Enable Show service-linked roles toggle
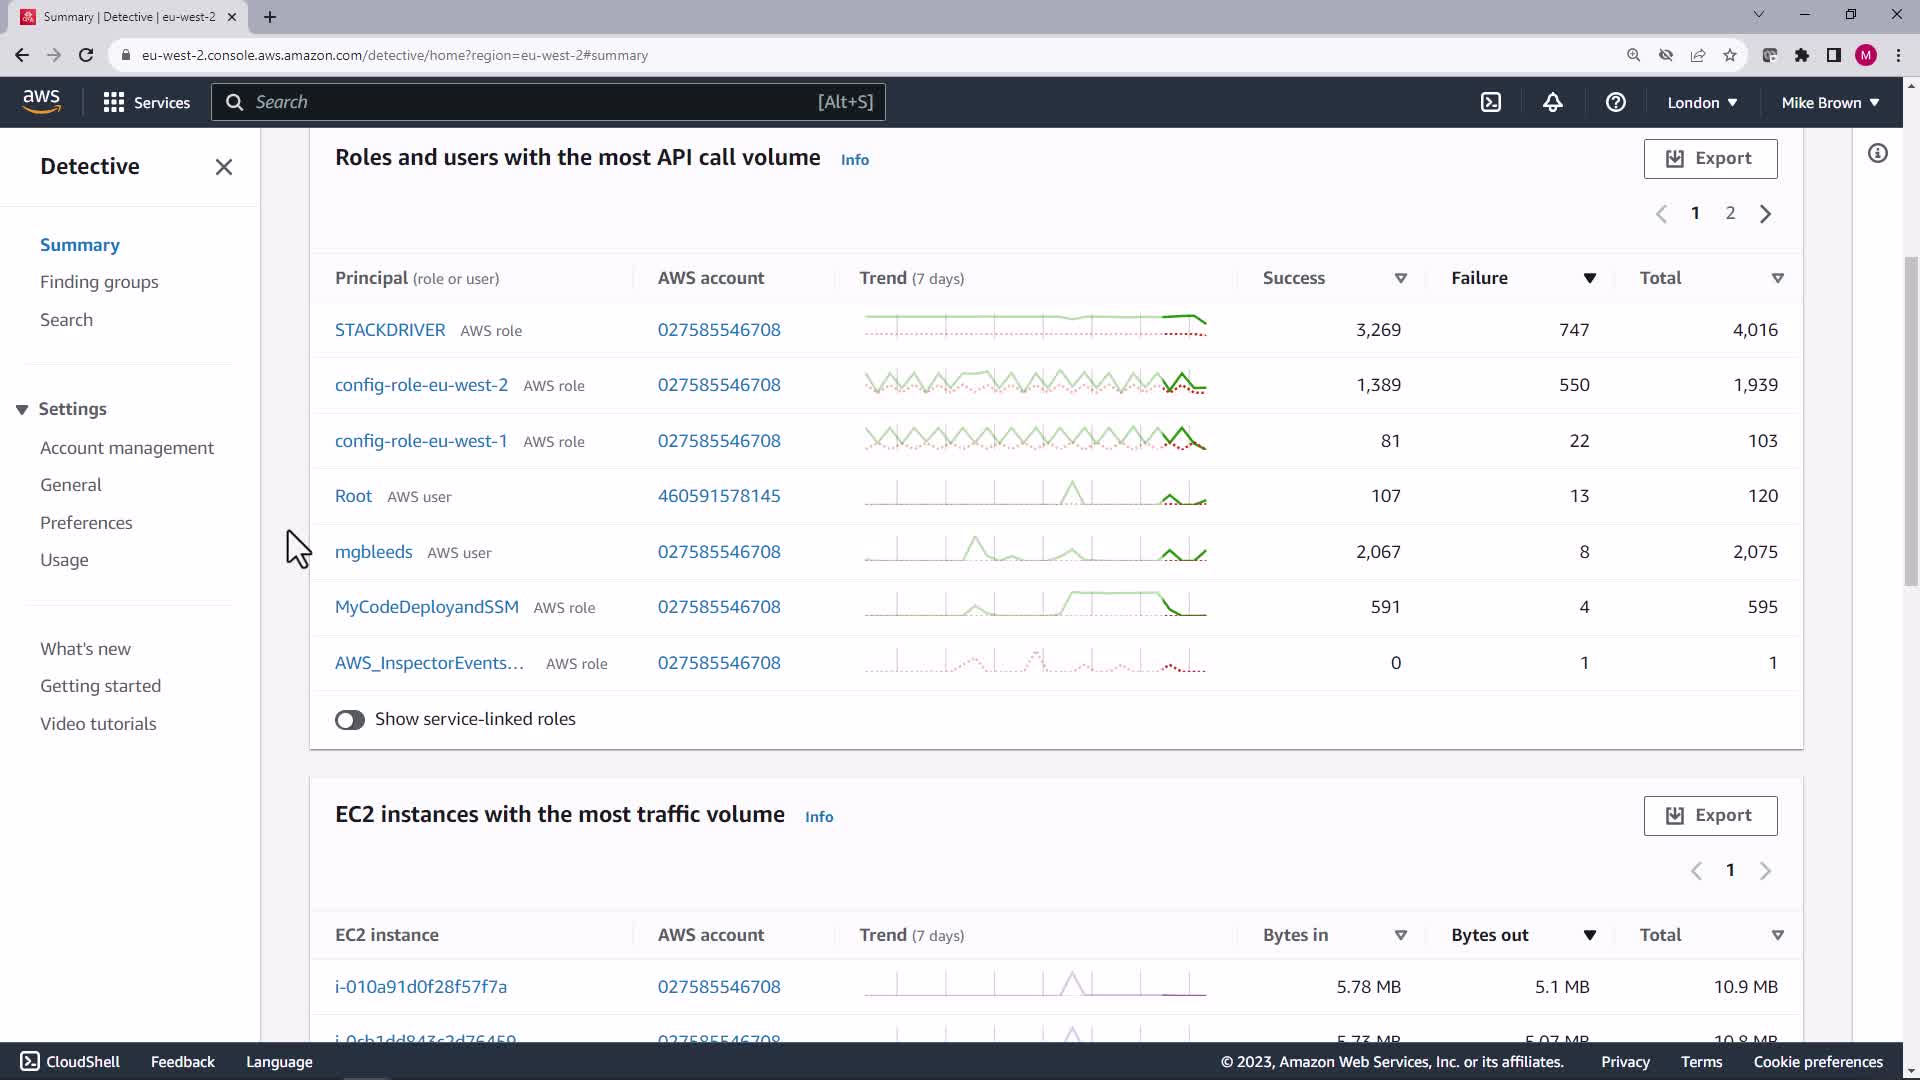The image size is (1920, 1080). (x=350, y=720)
